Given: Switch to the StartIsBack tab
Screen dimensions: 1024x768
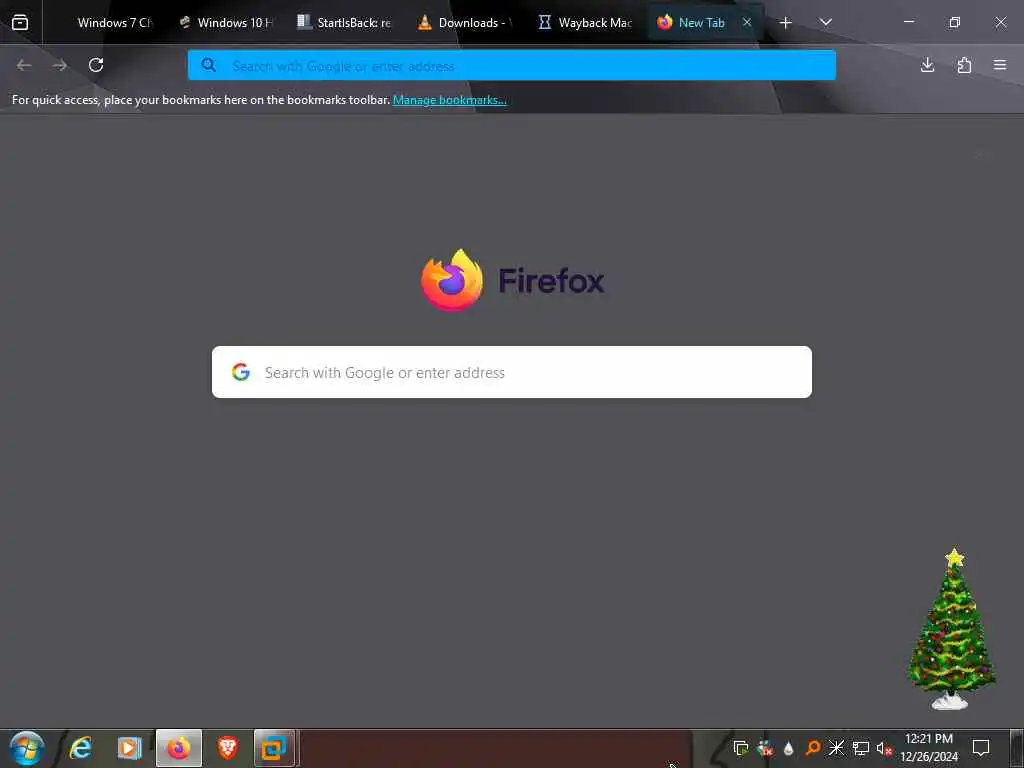Looking at the screenshot, I should 345,22.
